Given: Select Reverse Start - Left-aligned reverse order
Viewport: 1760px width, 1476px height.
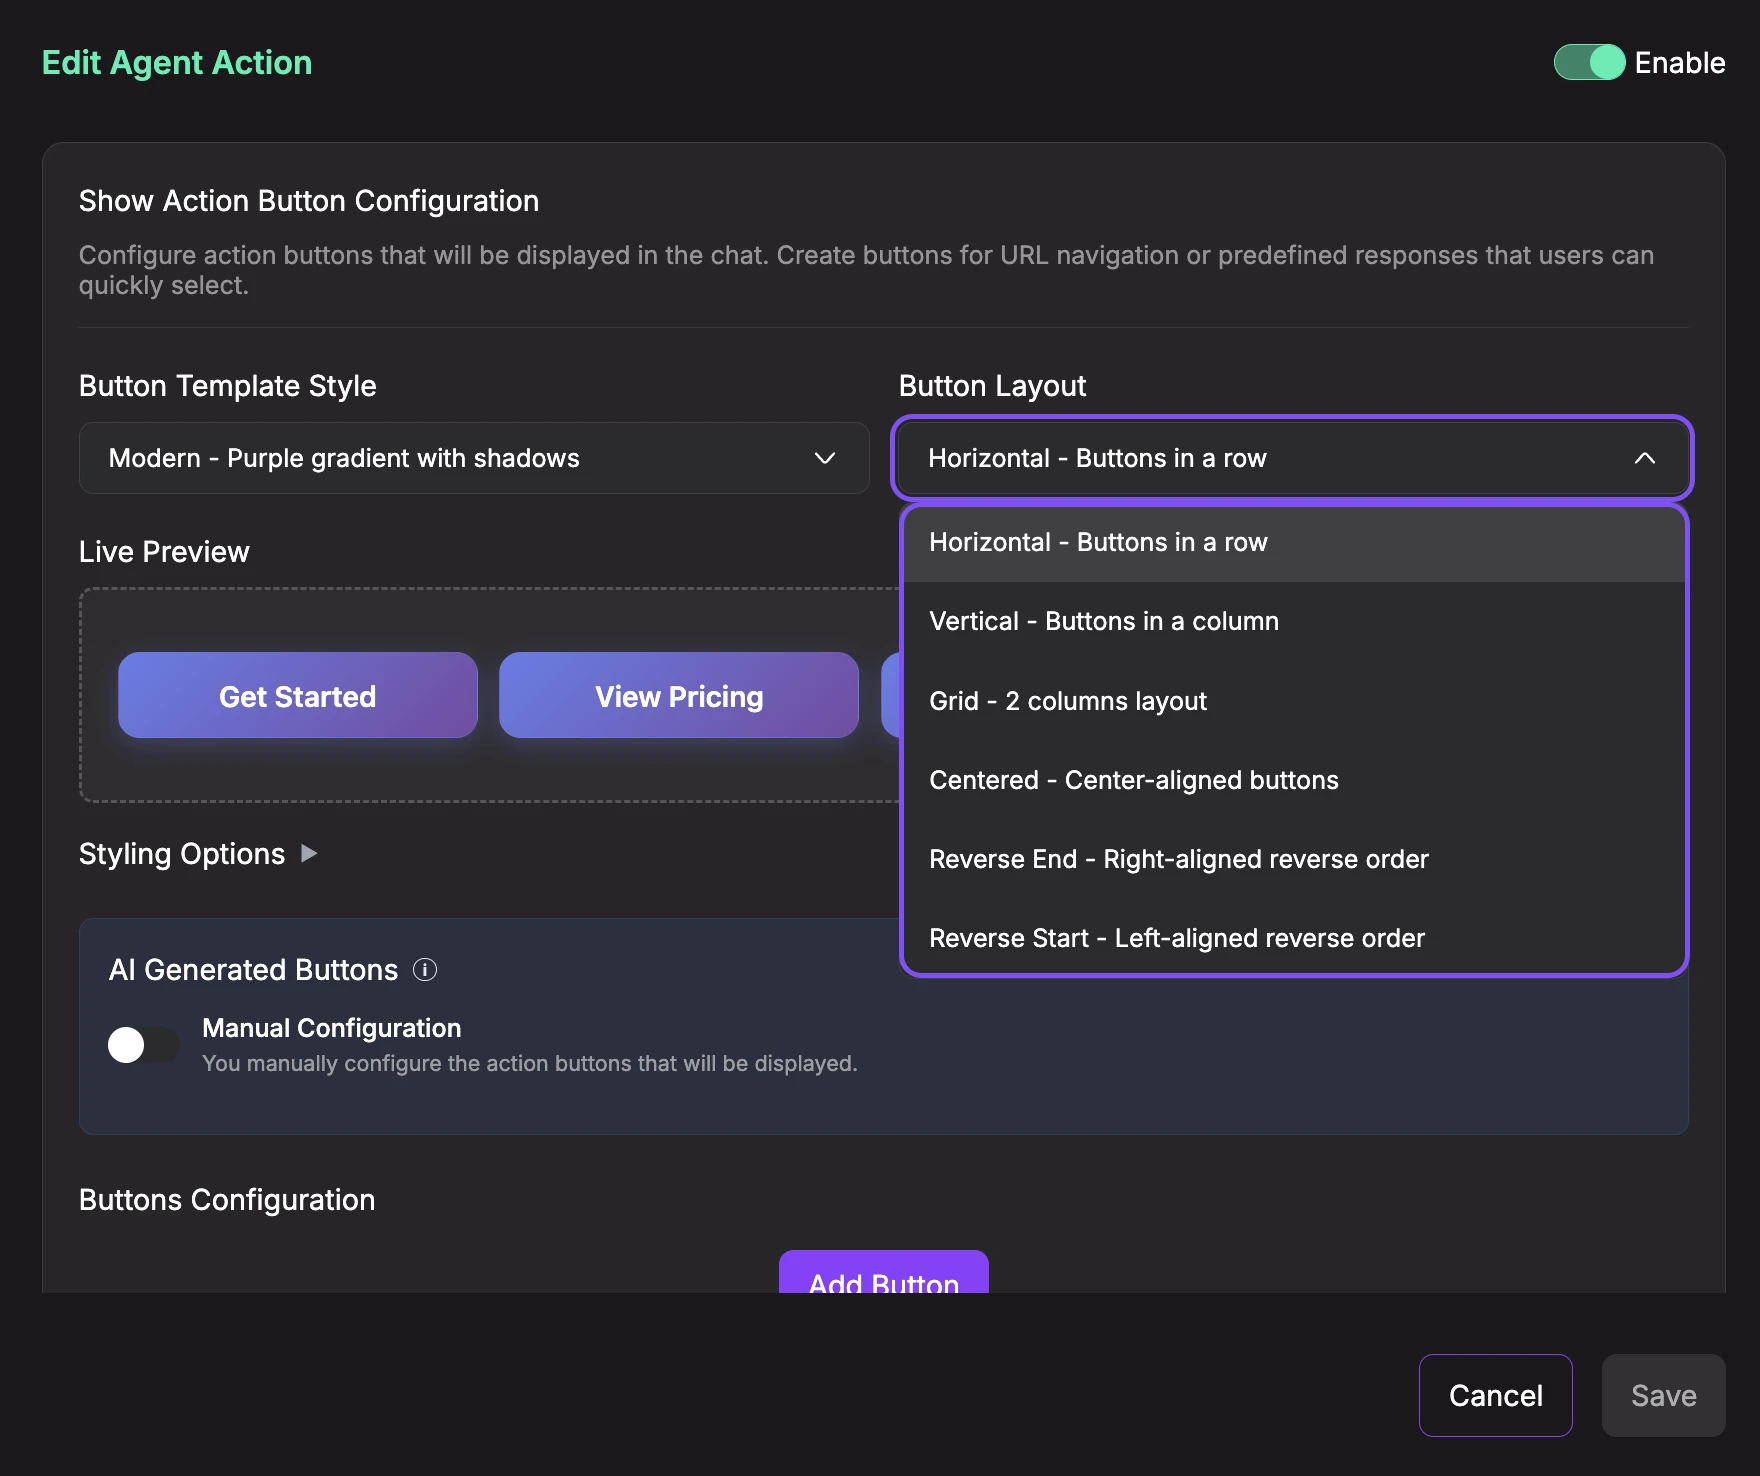Looking at the screenshot, I should click(x=1177, y=938).
